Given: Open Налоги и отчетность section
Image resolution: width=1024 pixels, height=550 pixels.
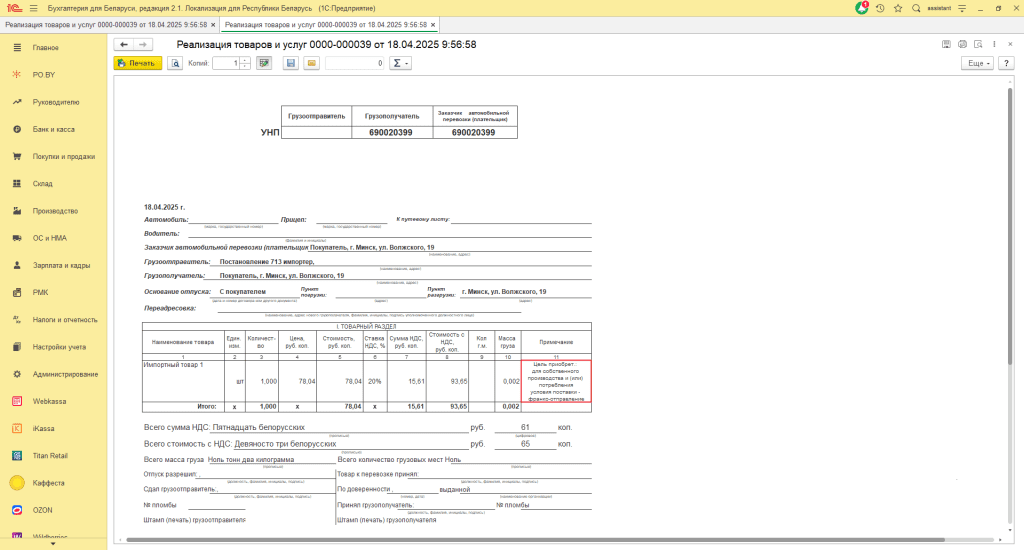Looking at the screenshot, I should [x=65, y=320].
